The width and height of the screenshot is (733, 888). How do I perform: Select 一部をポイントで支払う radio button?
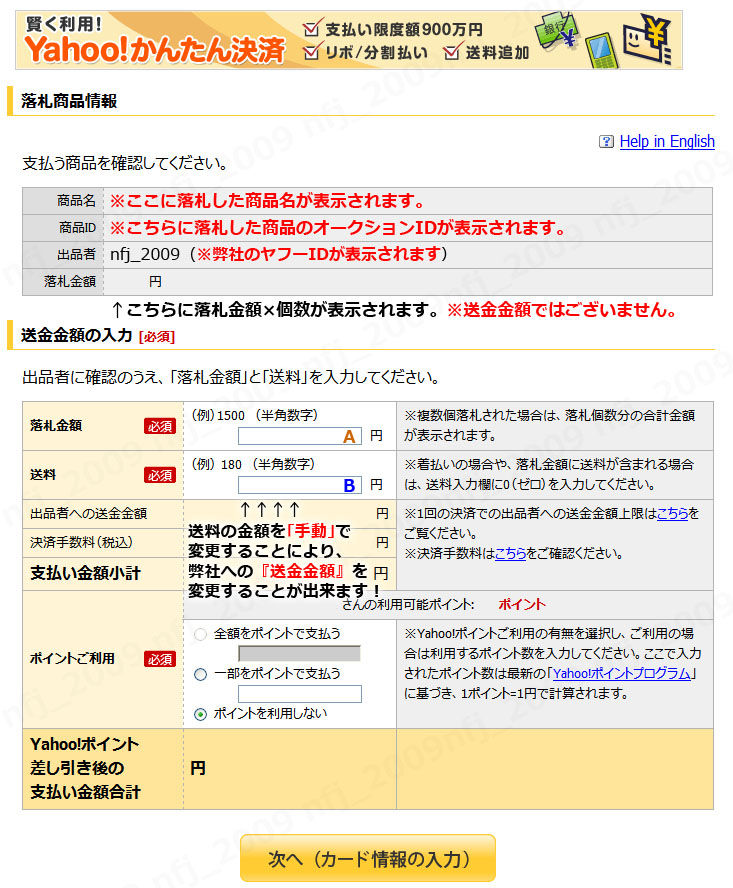tap(200, 674)
